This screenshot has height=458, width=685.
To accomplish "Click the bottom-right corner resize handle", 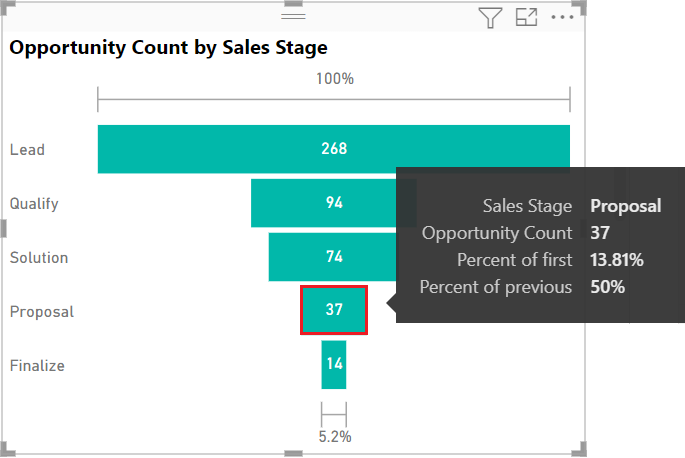I will point(582,452).
